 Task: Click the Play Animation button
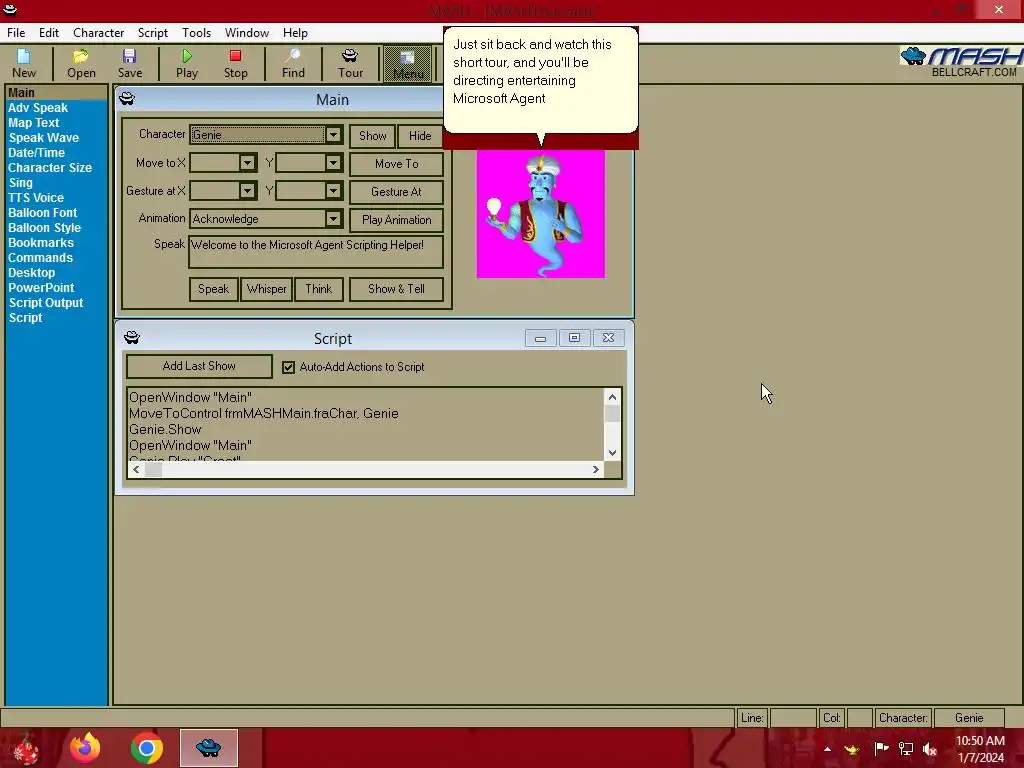pos(396,220)
